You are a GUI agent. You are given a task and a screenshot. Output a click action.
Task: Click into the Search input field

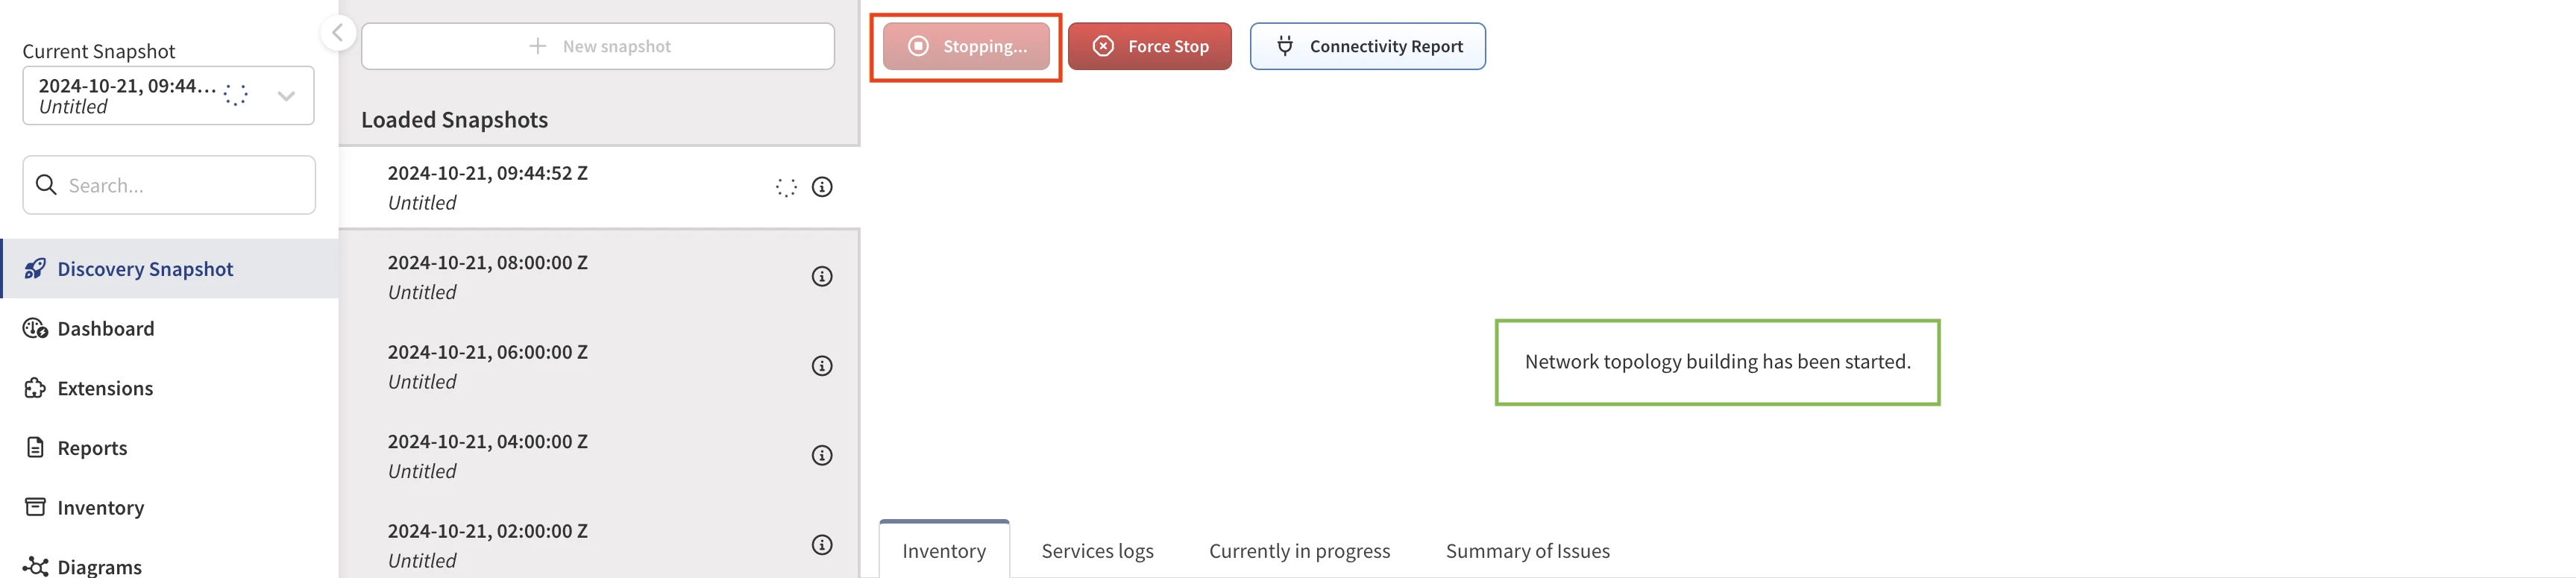(185, 185)
